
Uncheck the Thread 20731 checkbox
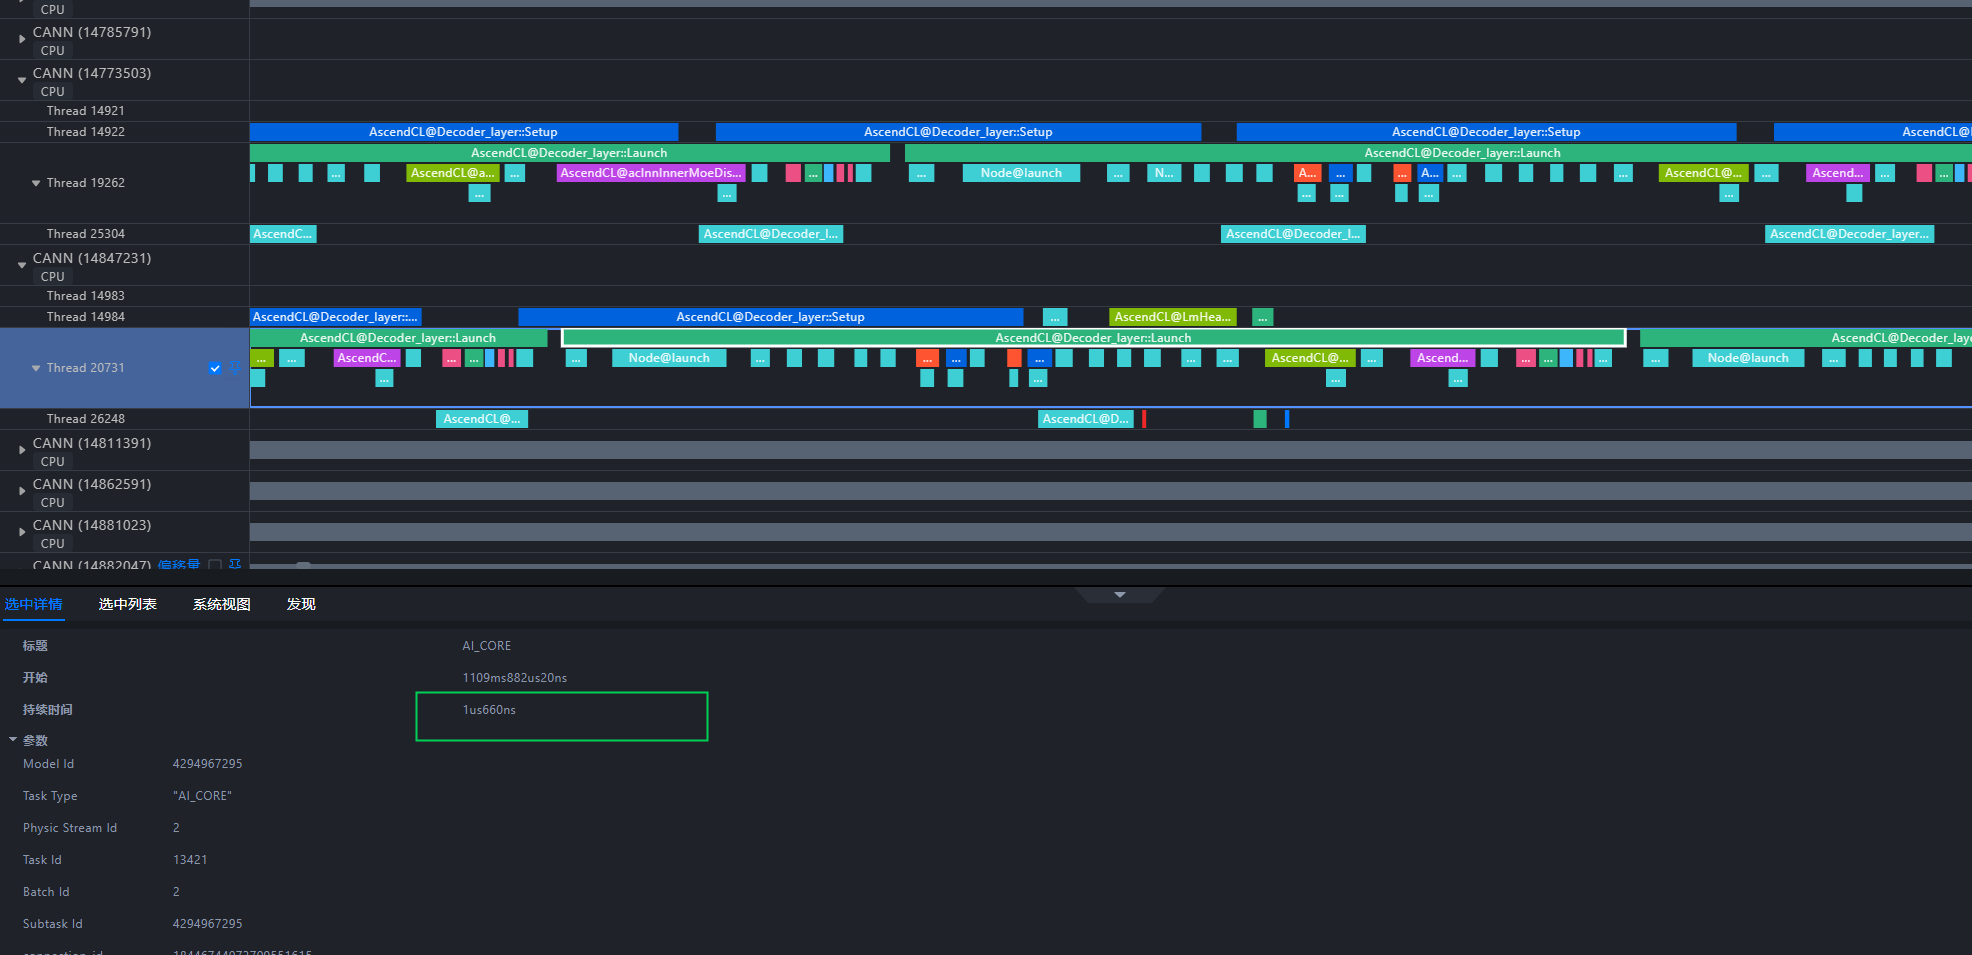[x=215, y=368]
